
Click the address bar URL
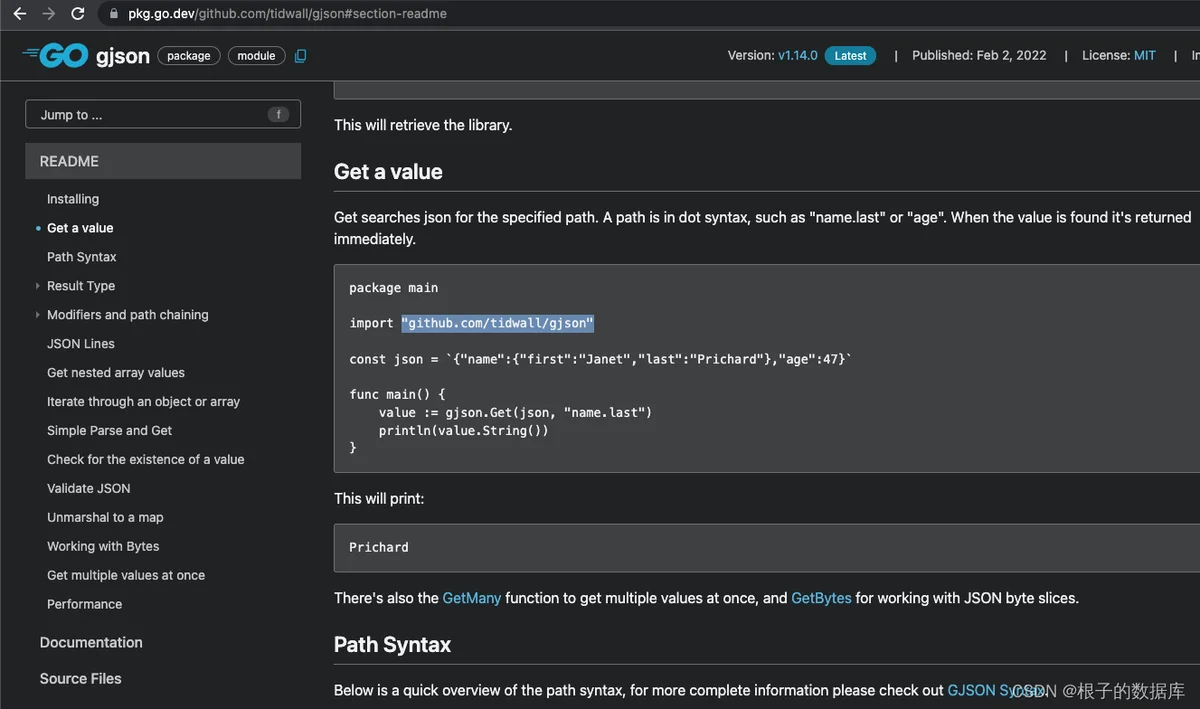click(287, 14)
